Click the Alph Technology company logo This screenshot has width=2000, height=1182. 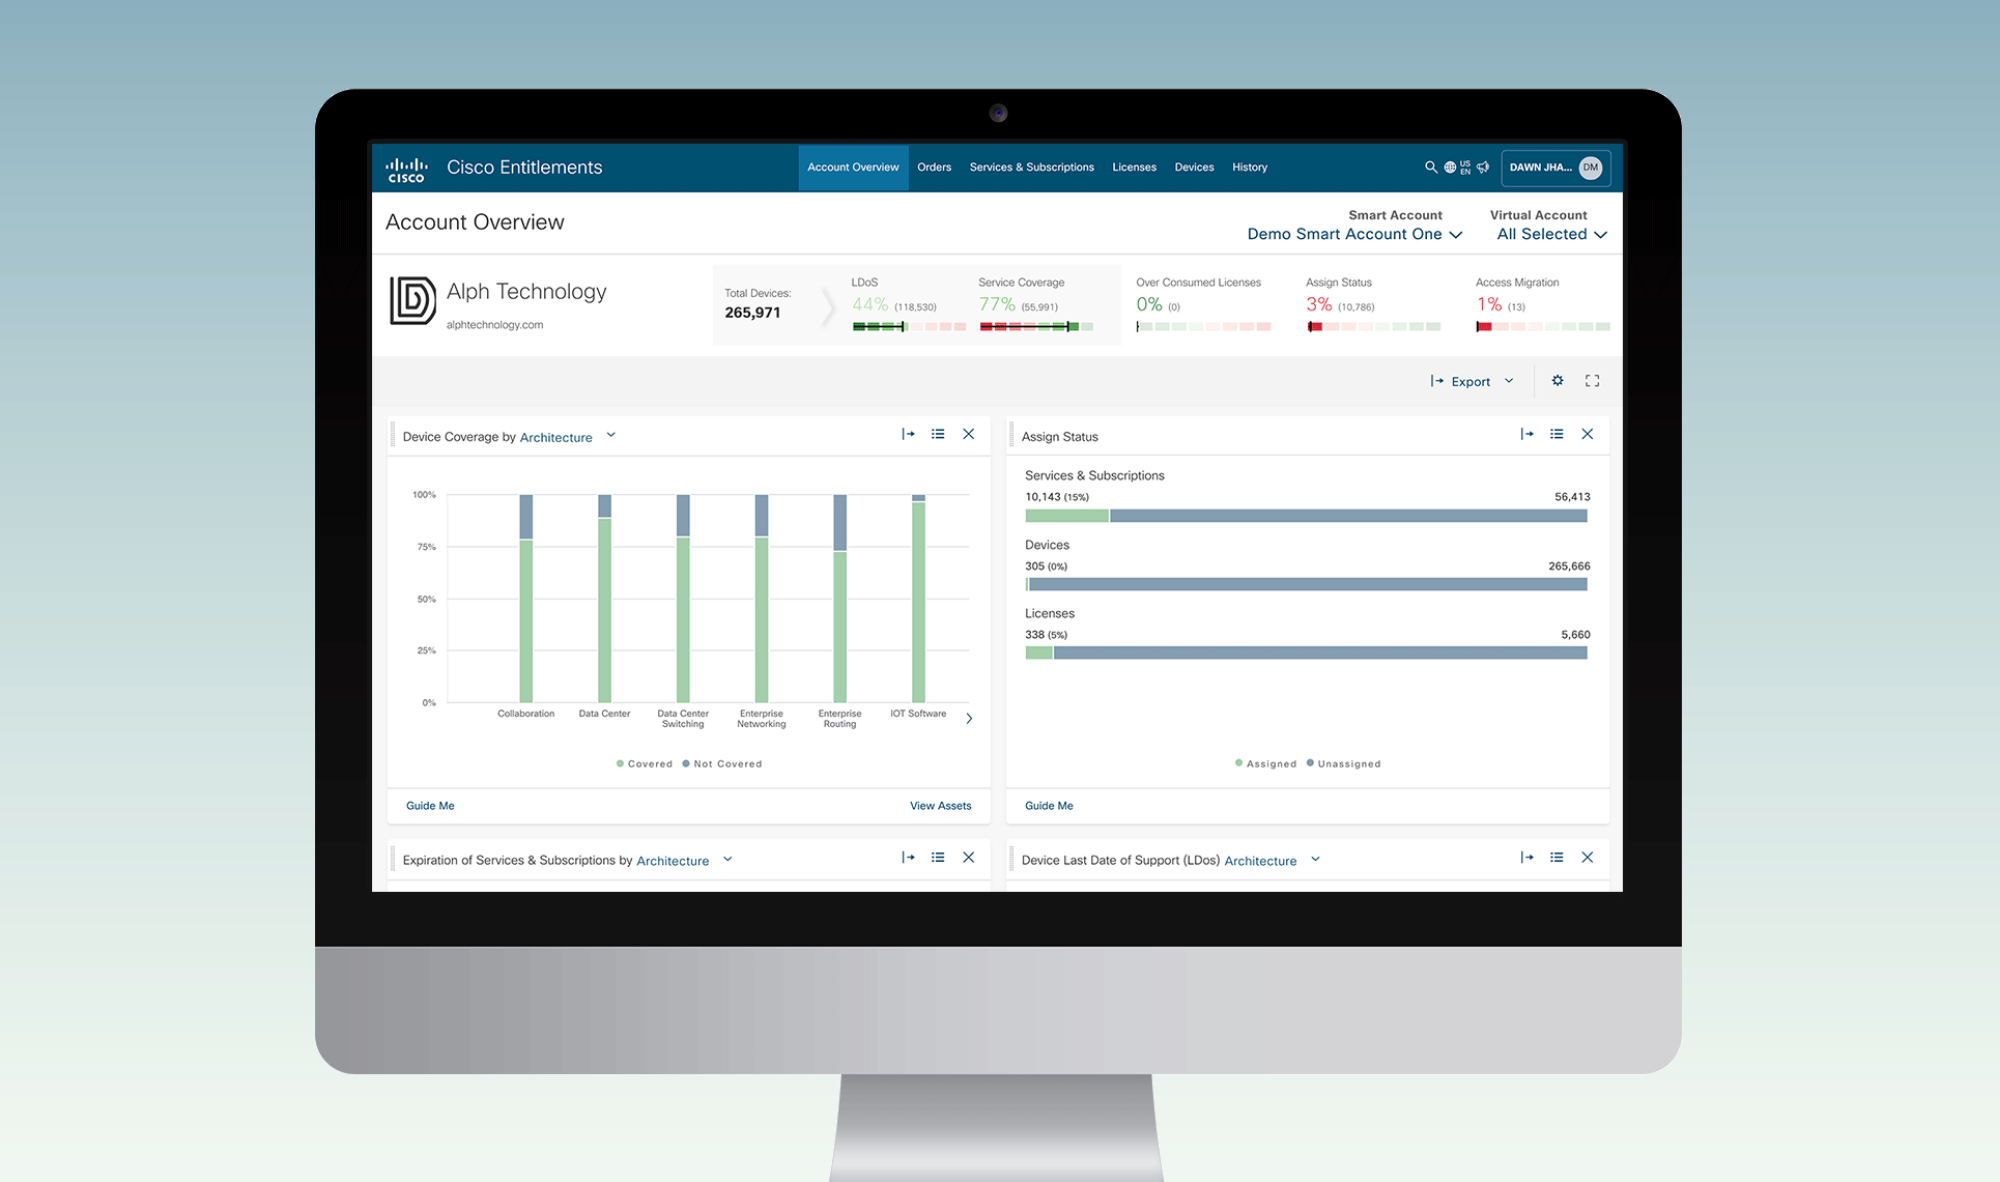point(412,300)
